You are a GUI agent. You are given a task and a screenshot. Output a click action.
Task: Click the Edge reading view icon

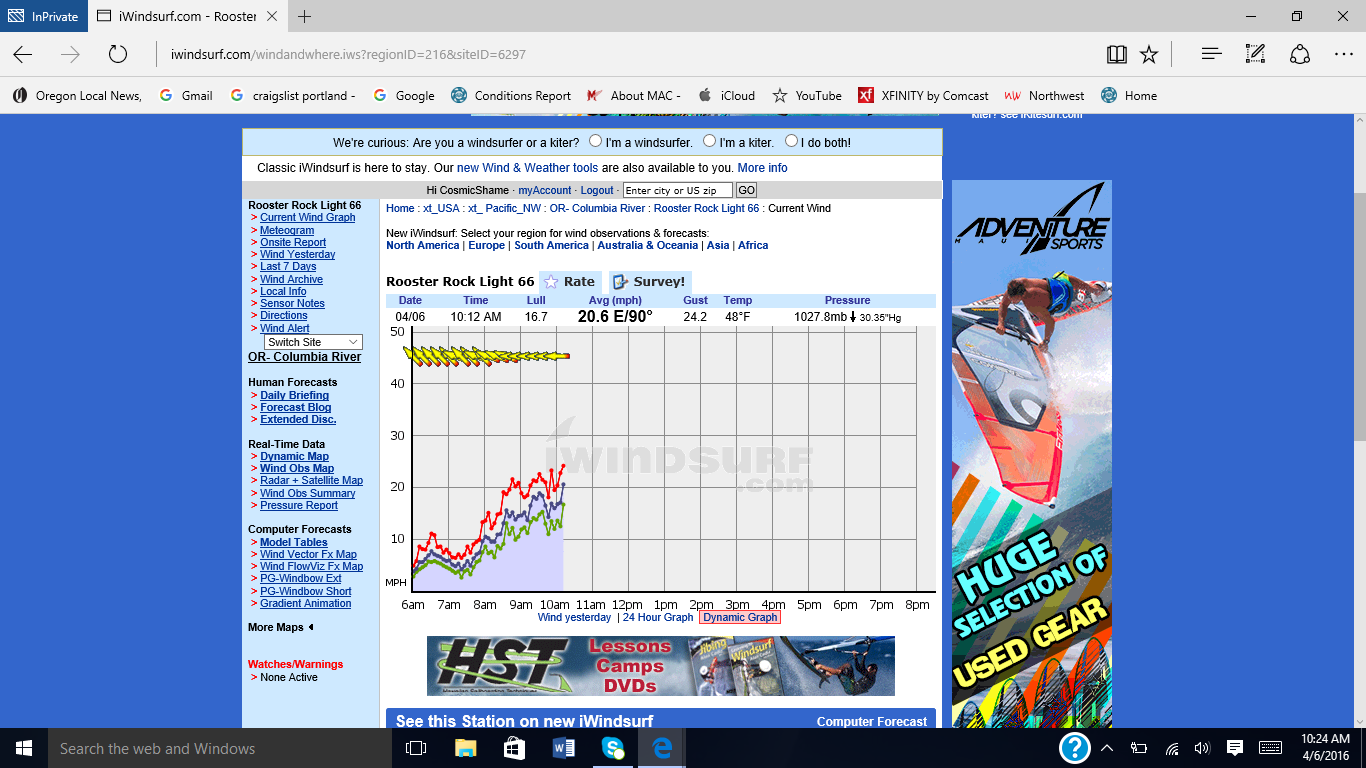tap(1116, 54)
